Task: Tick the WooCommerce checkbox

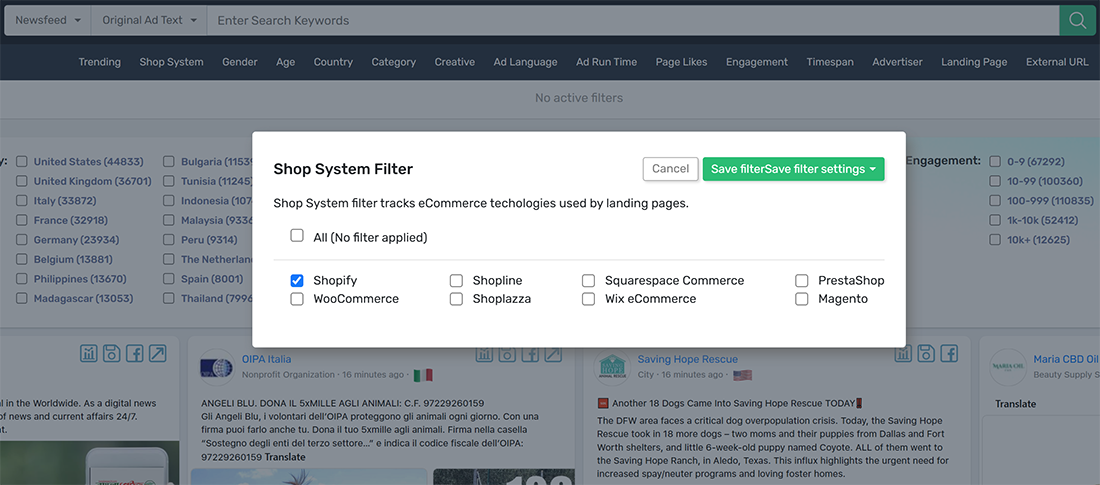Action: point(297,299)
